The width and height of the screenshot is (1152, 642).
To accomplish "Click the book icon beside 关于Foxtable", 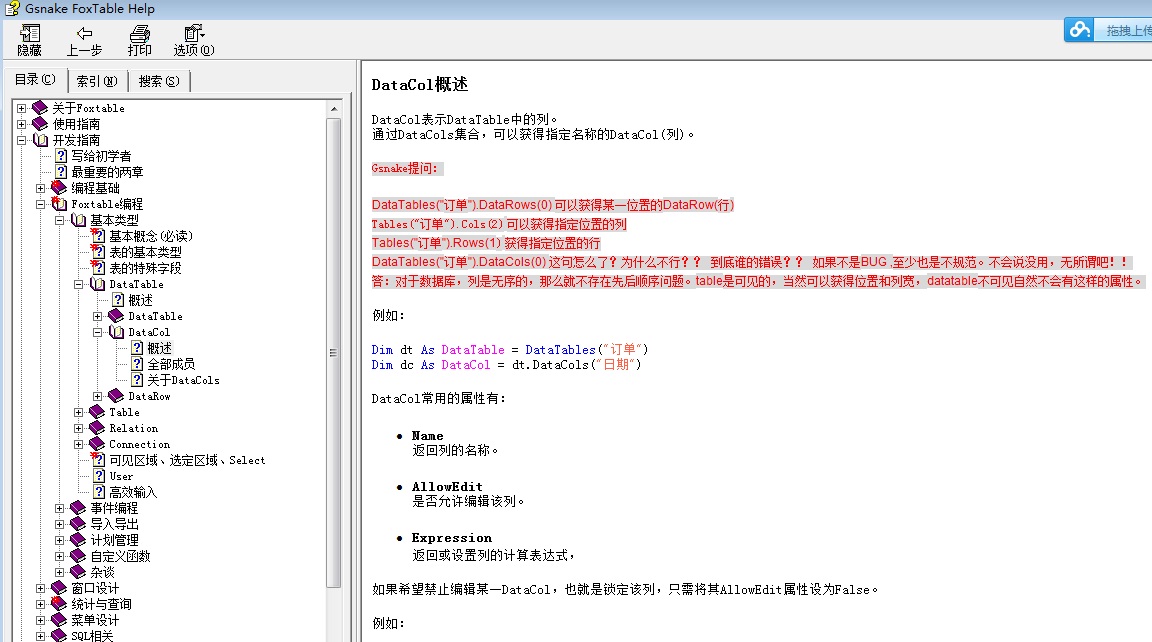I will [x=40, y=108].
